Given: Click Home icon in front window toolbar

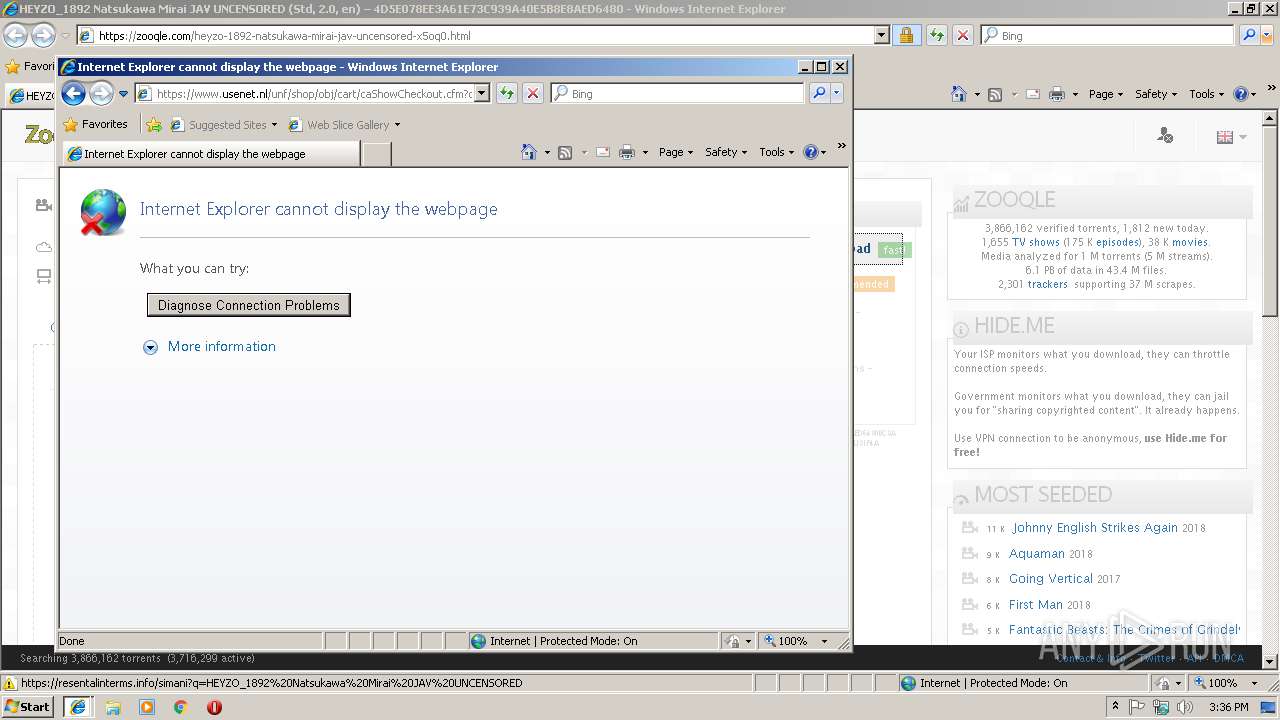Looking at the screenshot, I should pos(529,152).
